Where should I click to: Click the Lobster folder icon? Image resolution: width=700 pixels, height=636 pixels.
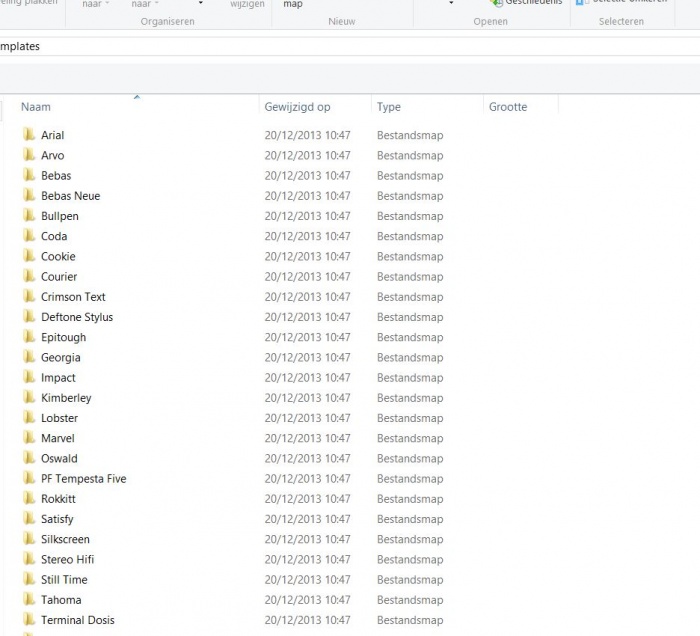pos(29,417)
